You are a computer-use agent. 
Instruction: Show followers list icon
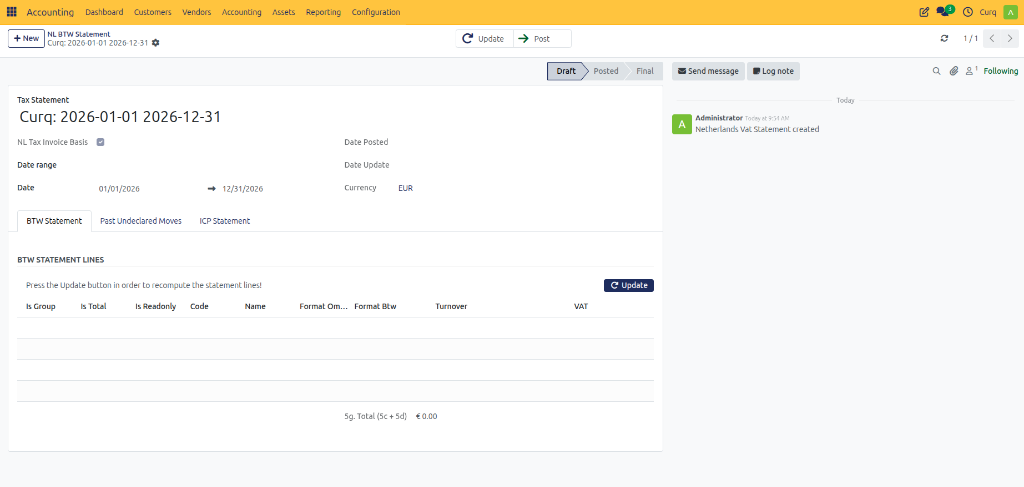(971, 71)
